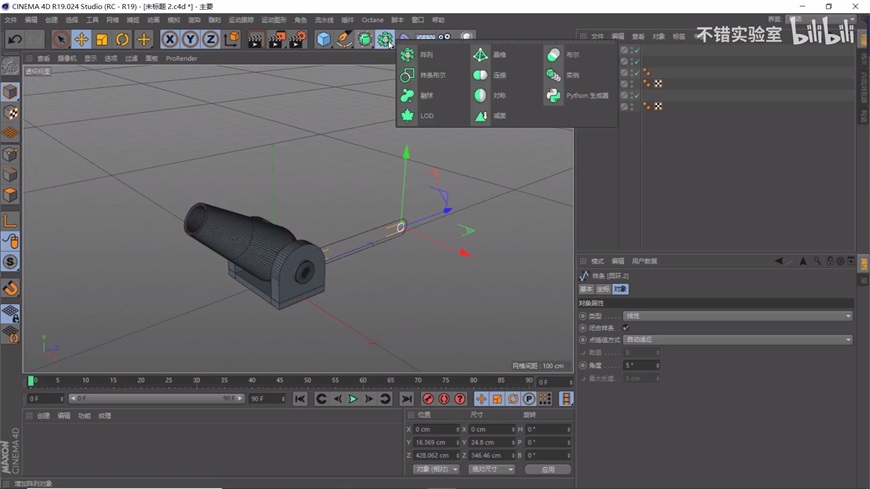The width and height of the screenshot is (870, 489).
Task: Choose the 对称 (Symmetry) generator
Action: click(x=481, y=96)
